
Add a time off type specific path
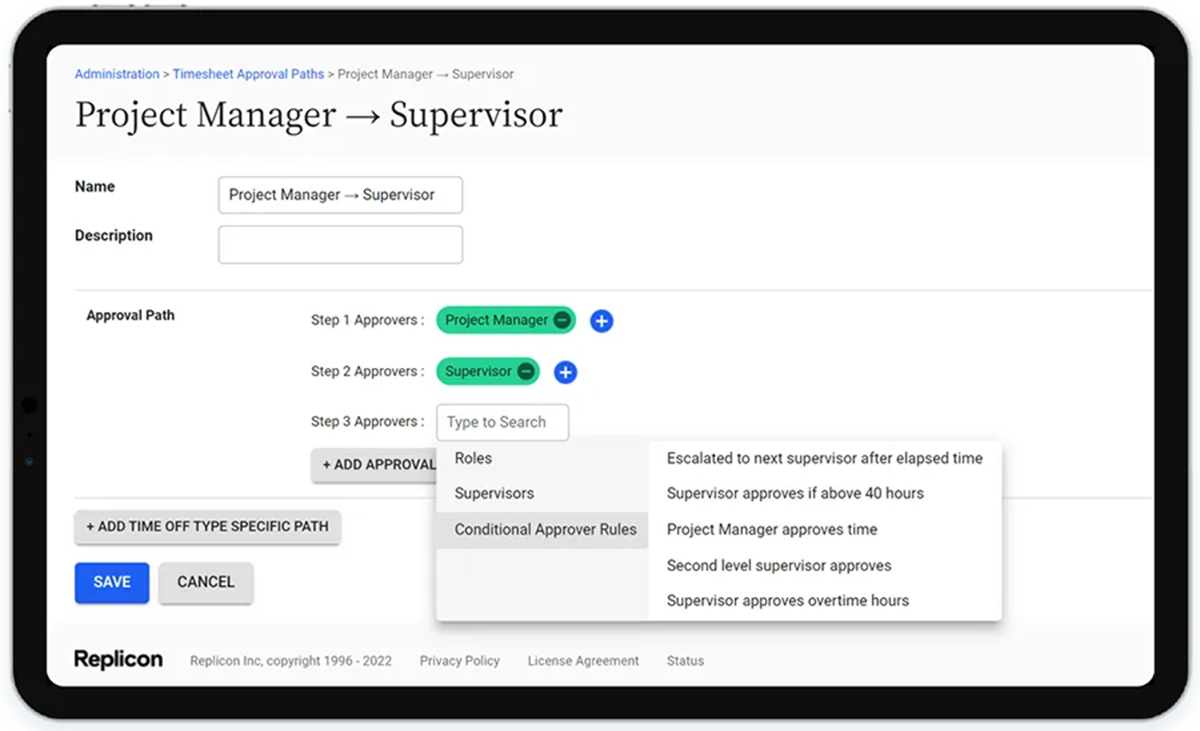207,526
